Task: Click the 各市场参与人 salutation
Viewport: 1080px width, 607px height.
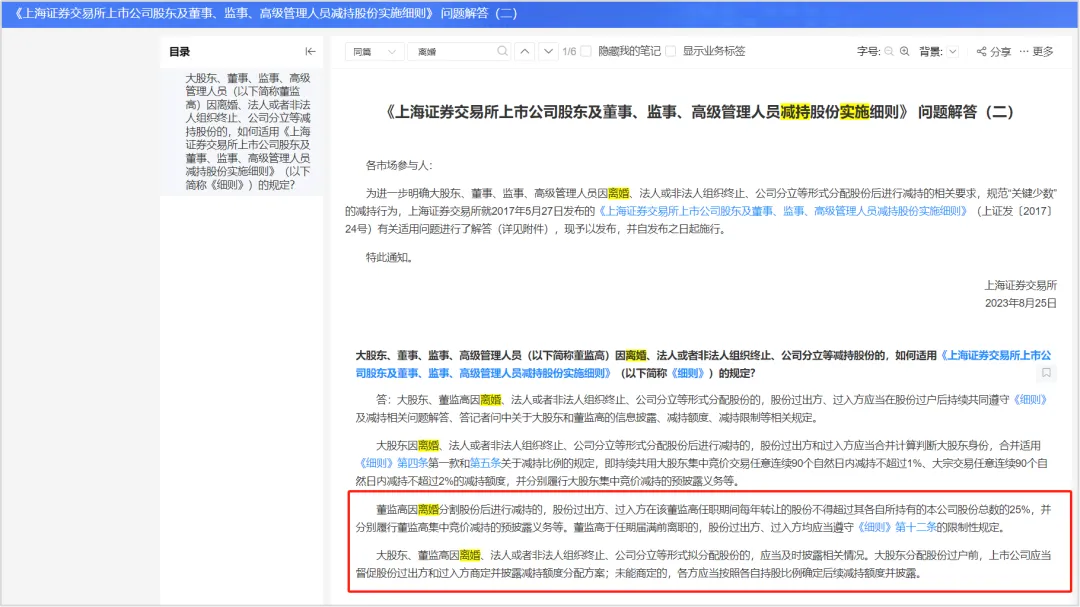Action: (399, 165)
